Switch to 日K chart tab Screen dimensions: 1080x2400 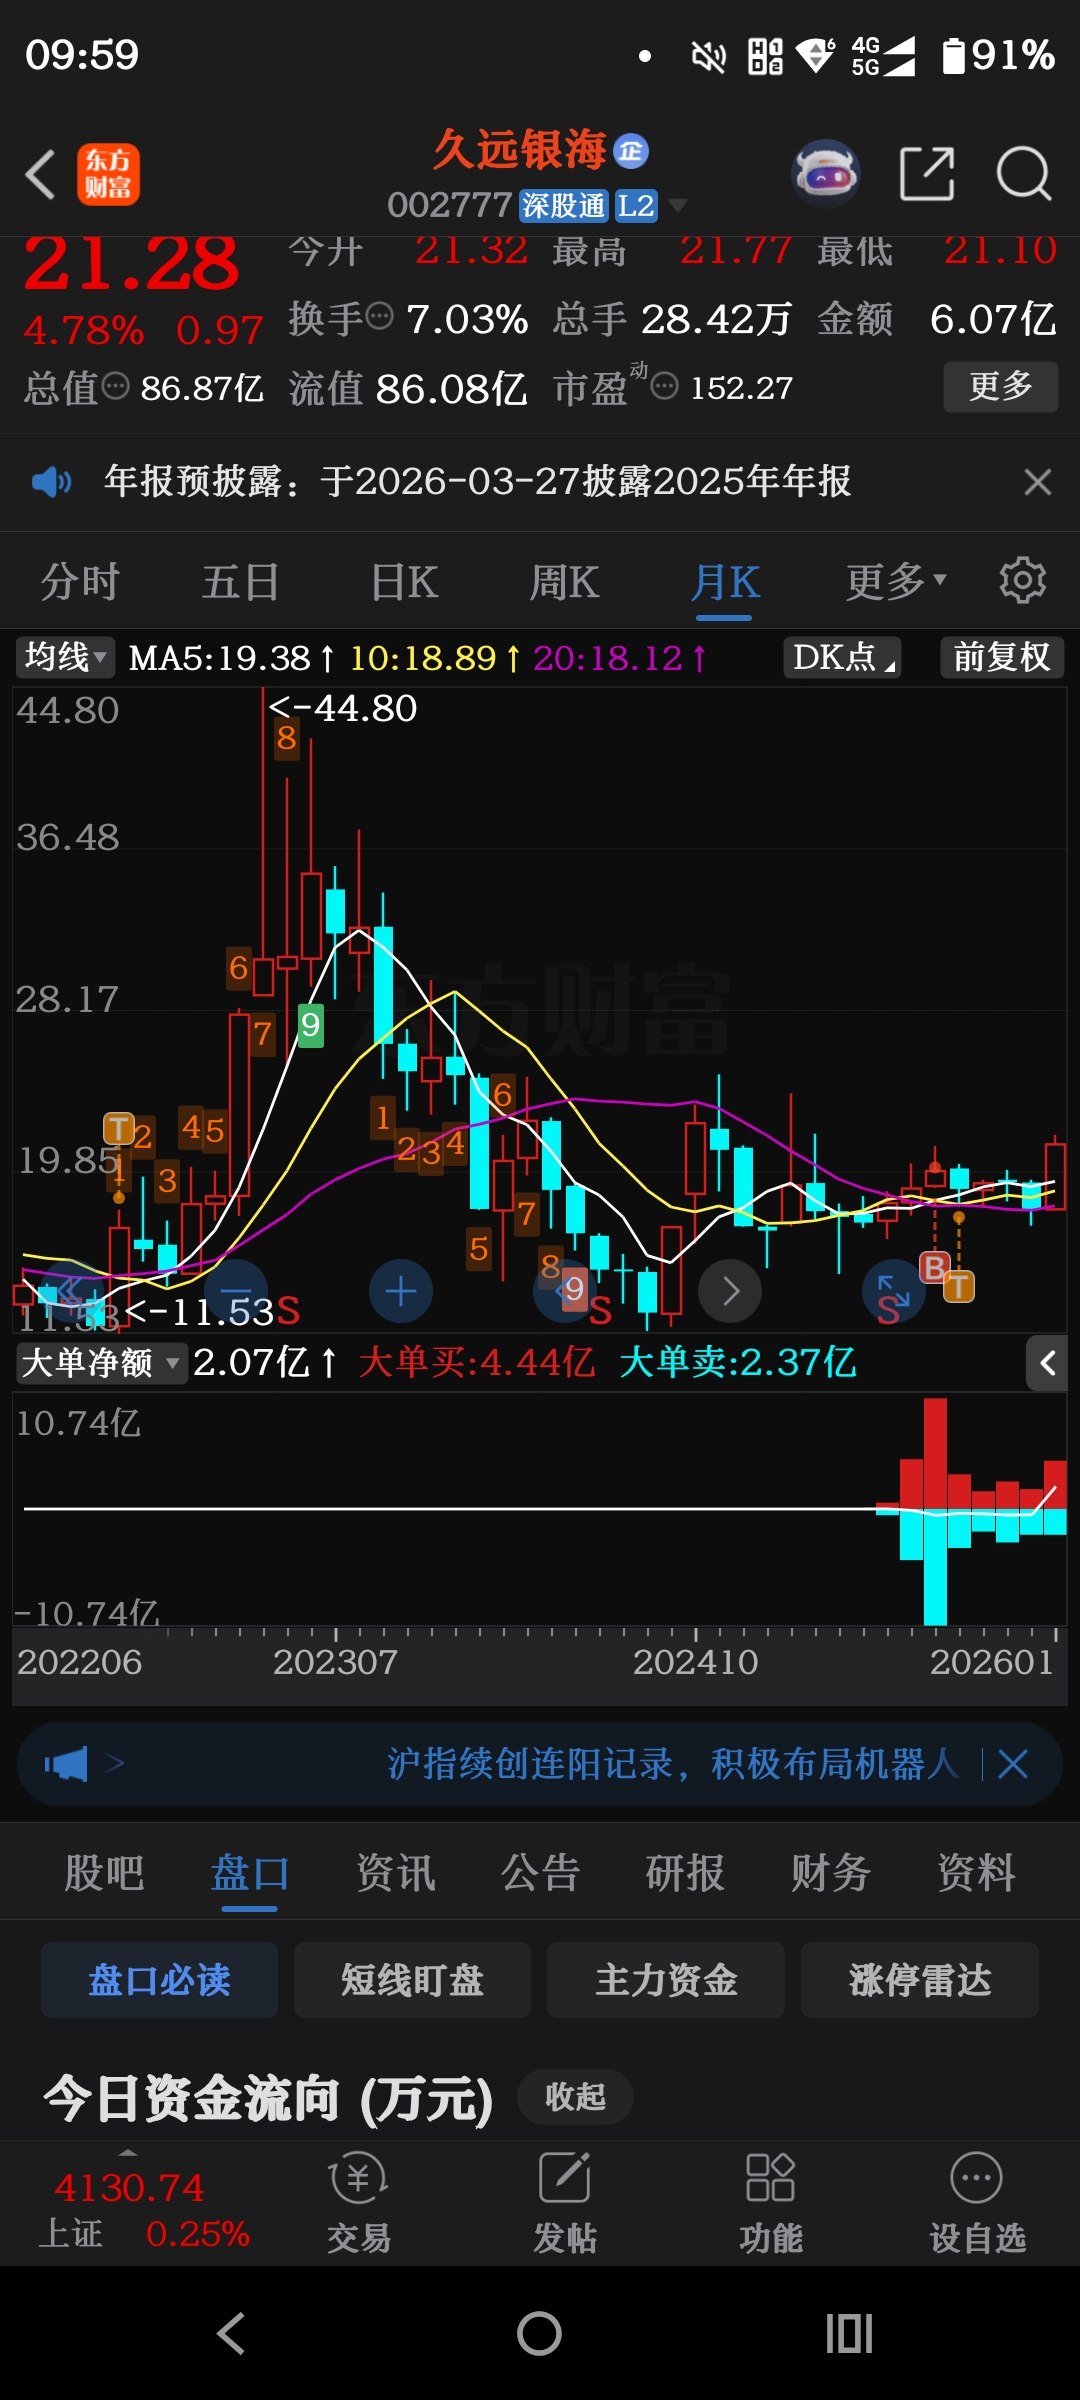[404, 582]
